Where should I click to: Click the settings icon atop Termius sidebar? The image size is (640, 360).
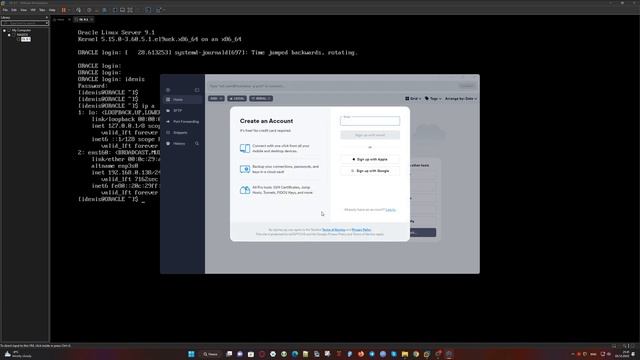[x=168, y=90]
